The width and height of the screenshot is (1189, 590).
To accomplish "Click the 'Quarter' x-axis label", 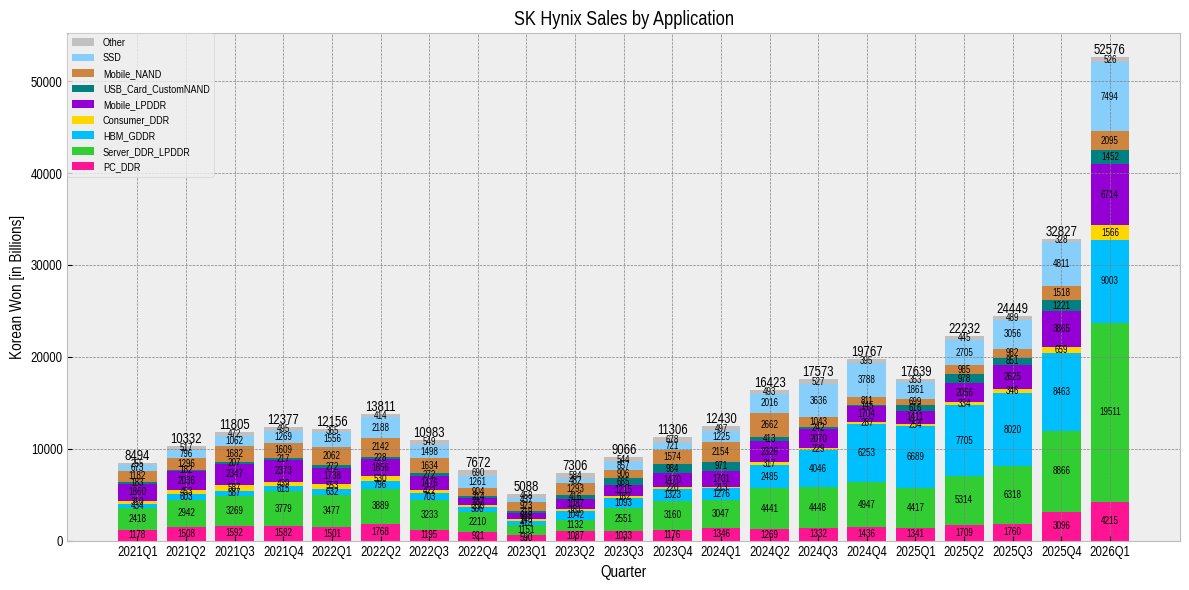I will tap(623, 572).
